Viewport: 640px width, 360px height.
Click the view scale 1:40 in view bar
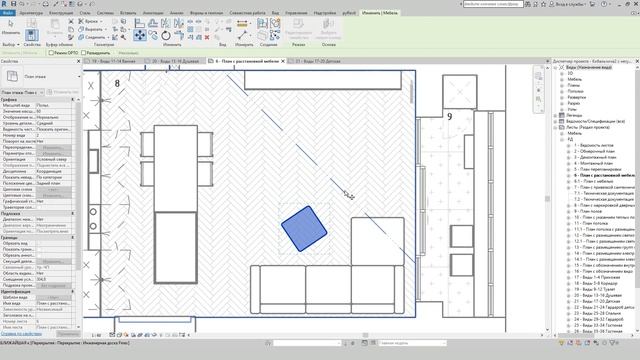click(x=96, y=335)
